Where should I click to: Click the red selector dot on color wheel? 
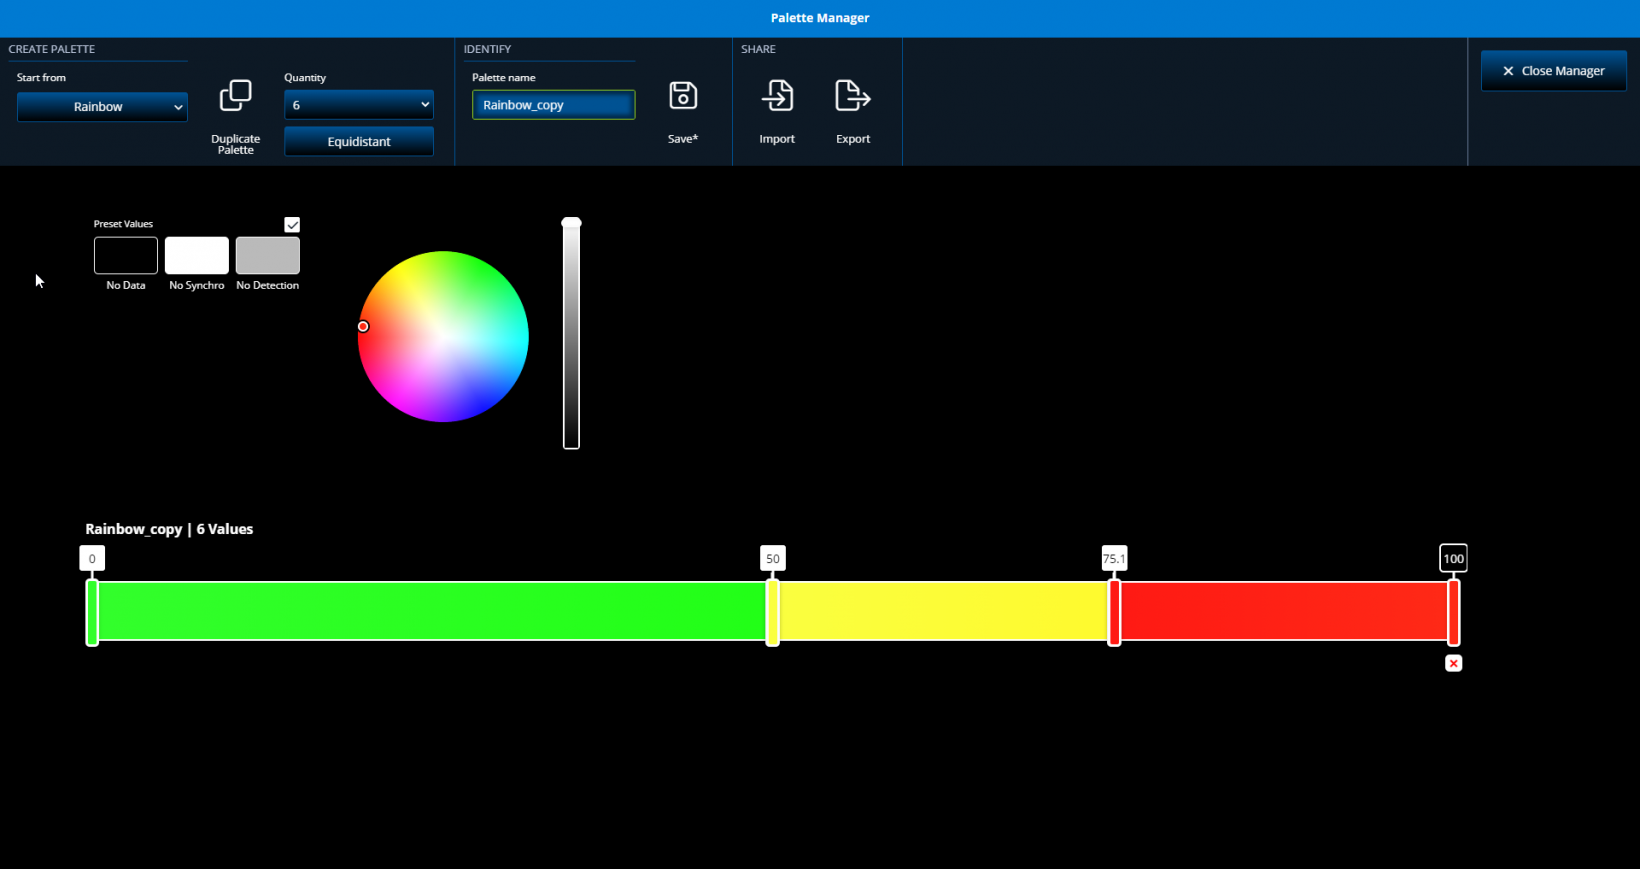363,326
